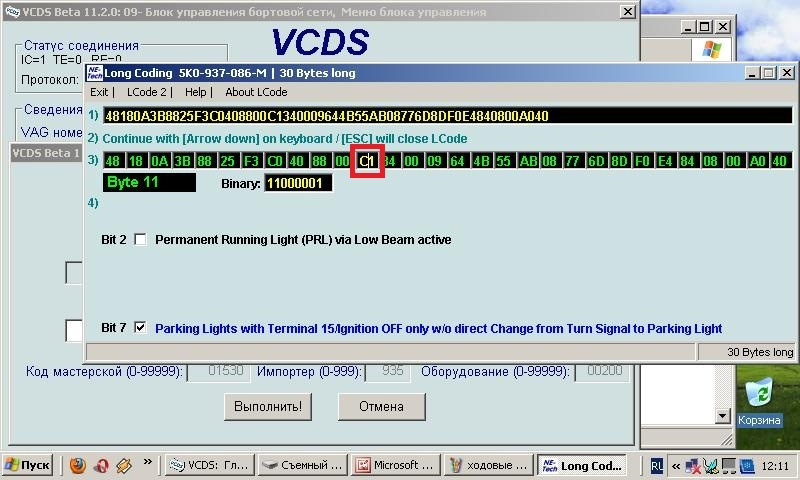The width and height of the screenshot is (800, 480).
Task: Select byte cell with value 6D
Action: [x=596, y=161]
